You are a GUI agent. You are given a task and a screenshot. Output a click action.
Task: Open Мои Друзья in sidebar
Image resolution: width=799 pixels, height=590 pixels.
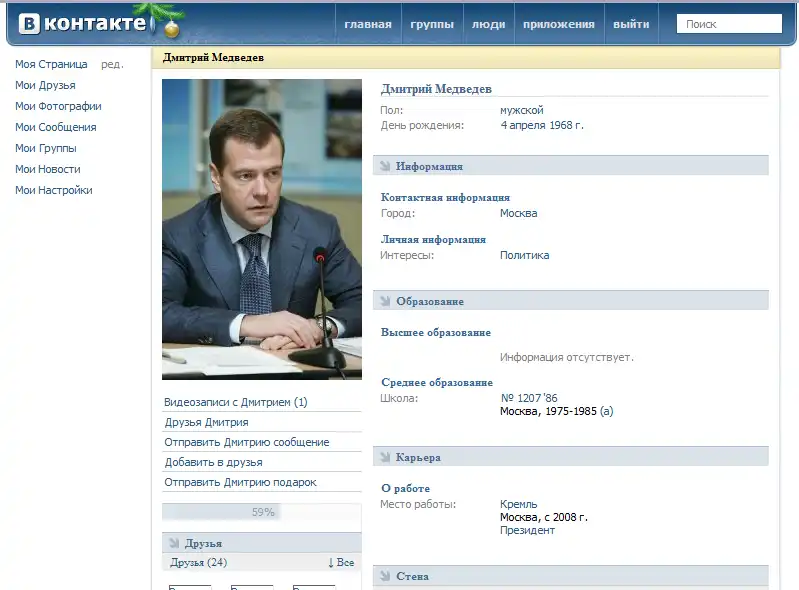[45, 85]
